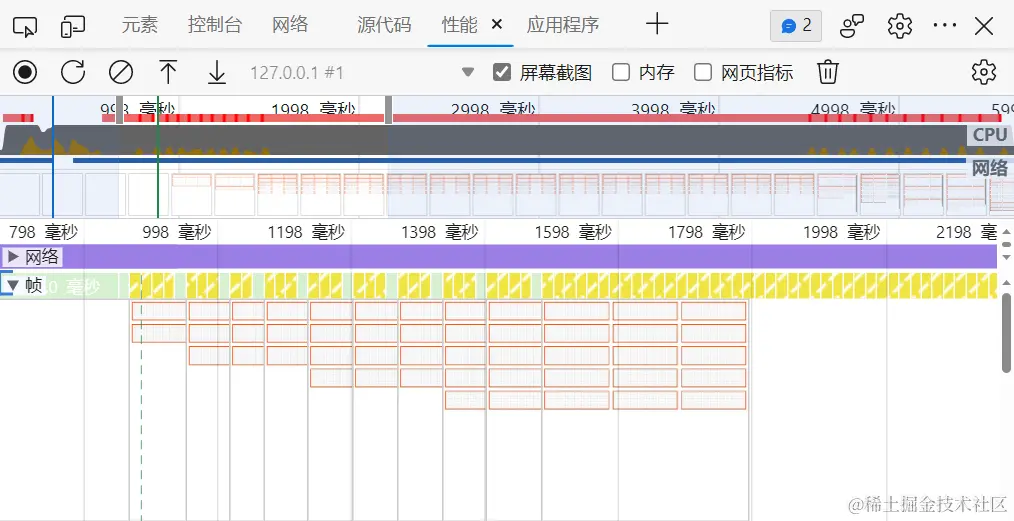This screenshot has height=521, width=1014.
Task: Clear the performance recording
Action: click(x=121, y=72)
